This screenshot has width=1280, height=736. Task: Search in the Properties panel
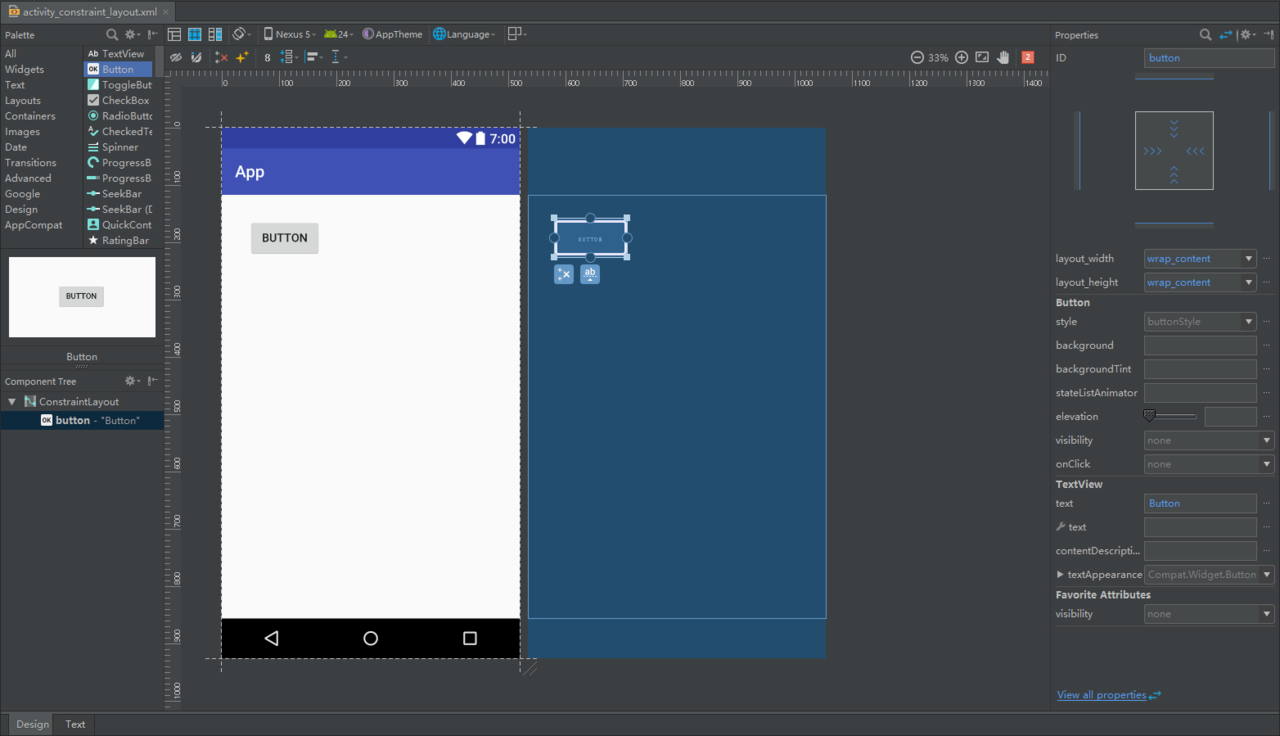click(x=1206, y=35)
